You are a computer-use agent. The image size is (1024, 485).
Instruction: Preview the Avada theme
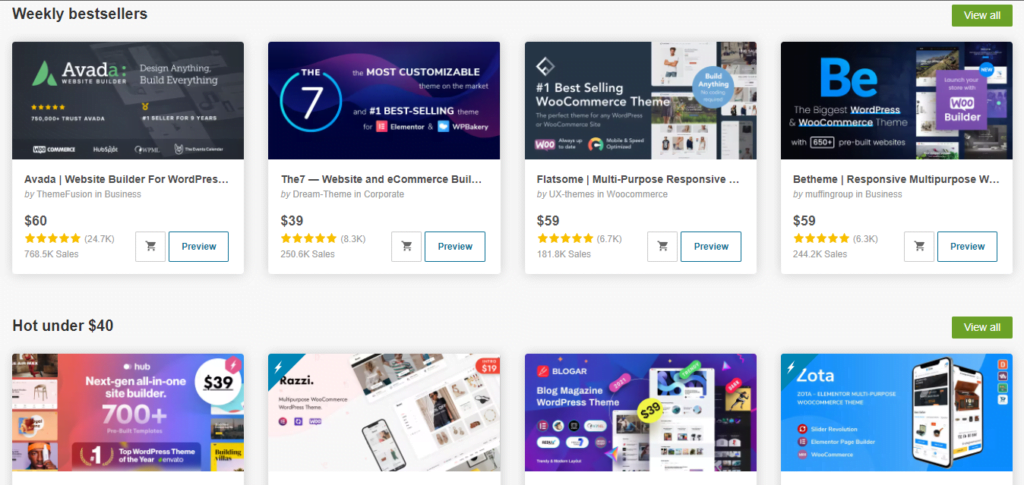[x=199, y=246]
